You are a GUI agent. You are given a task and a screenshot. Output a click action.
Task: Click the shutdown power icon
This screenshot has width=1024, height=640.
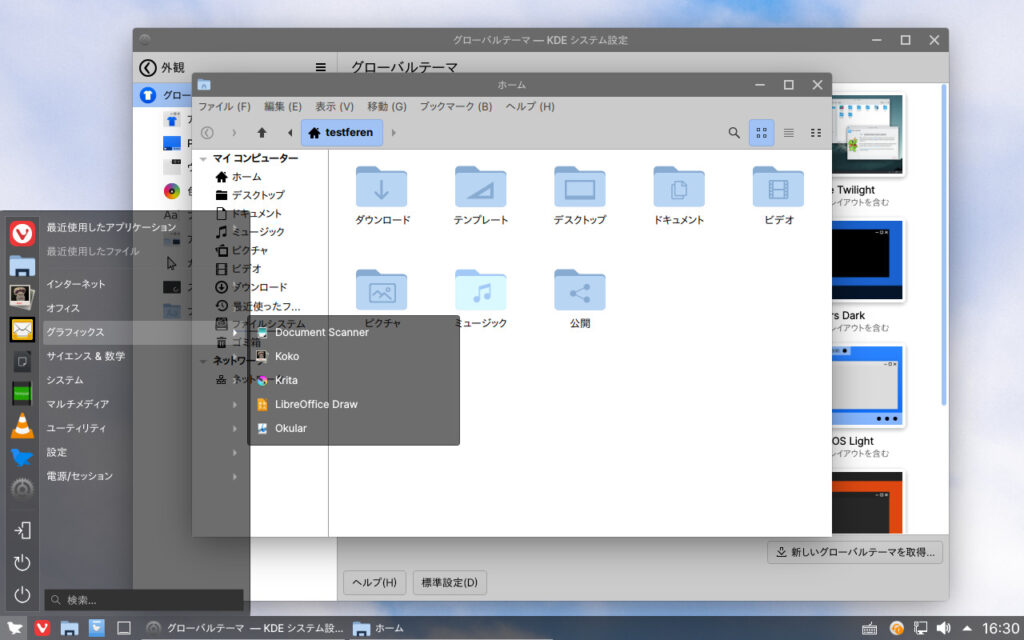click(22, 595)
